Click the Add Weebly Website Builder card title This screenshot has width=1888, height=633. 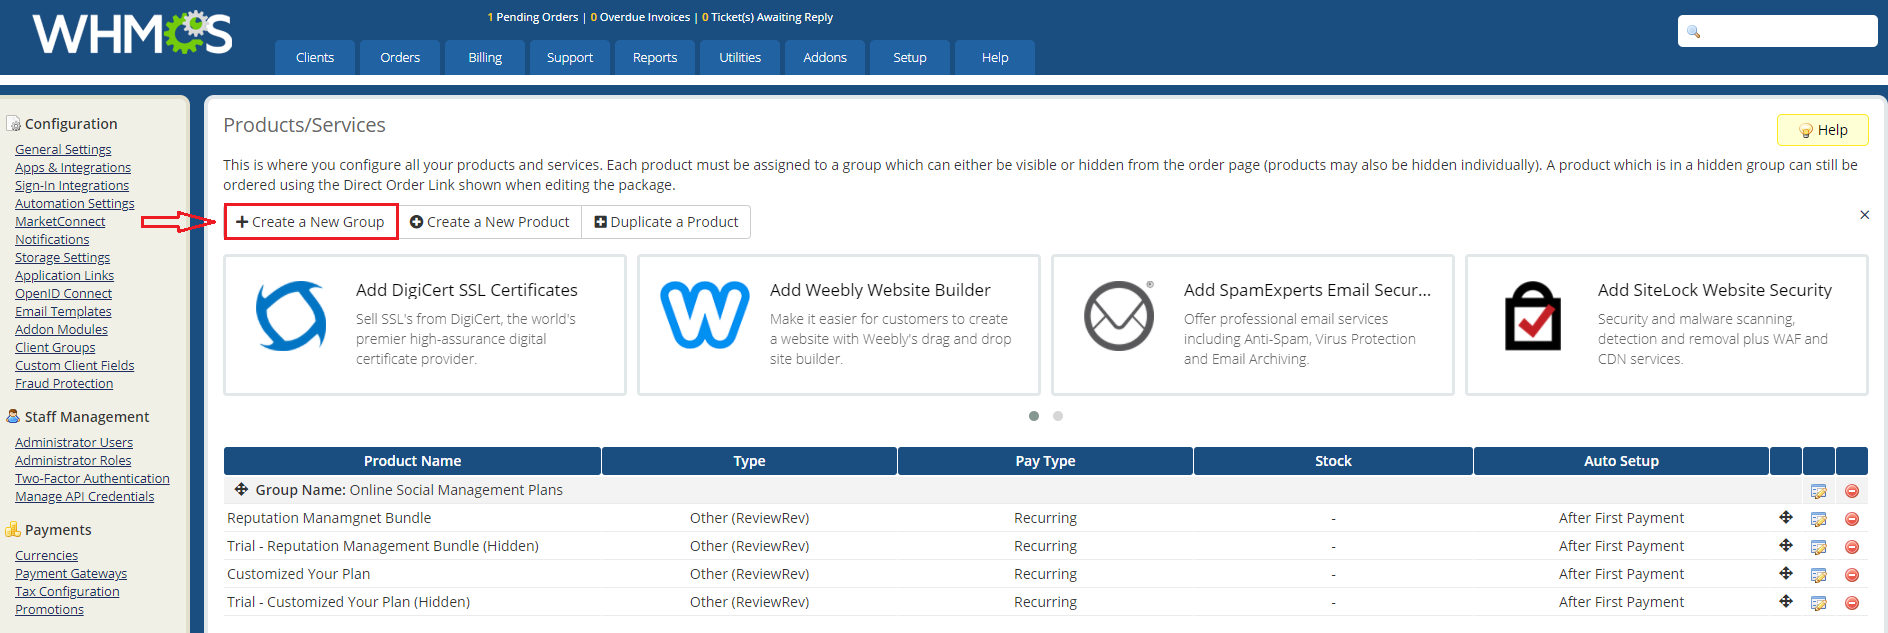pyautogui.click(x=880, y=290)
